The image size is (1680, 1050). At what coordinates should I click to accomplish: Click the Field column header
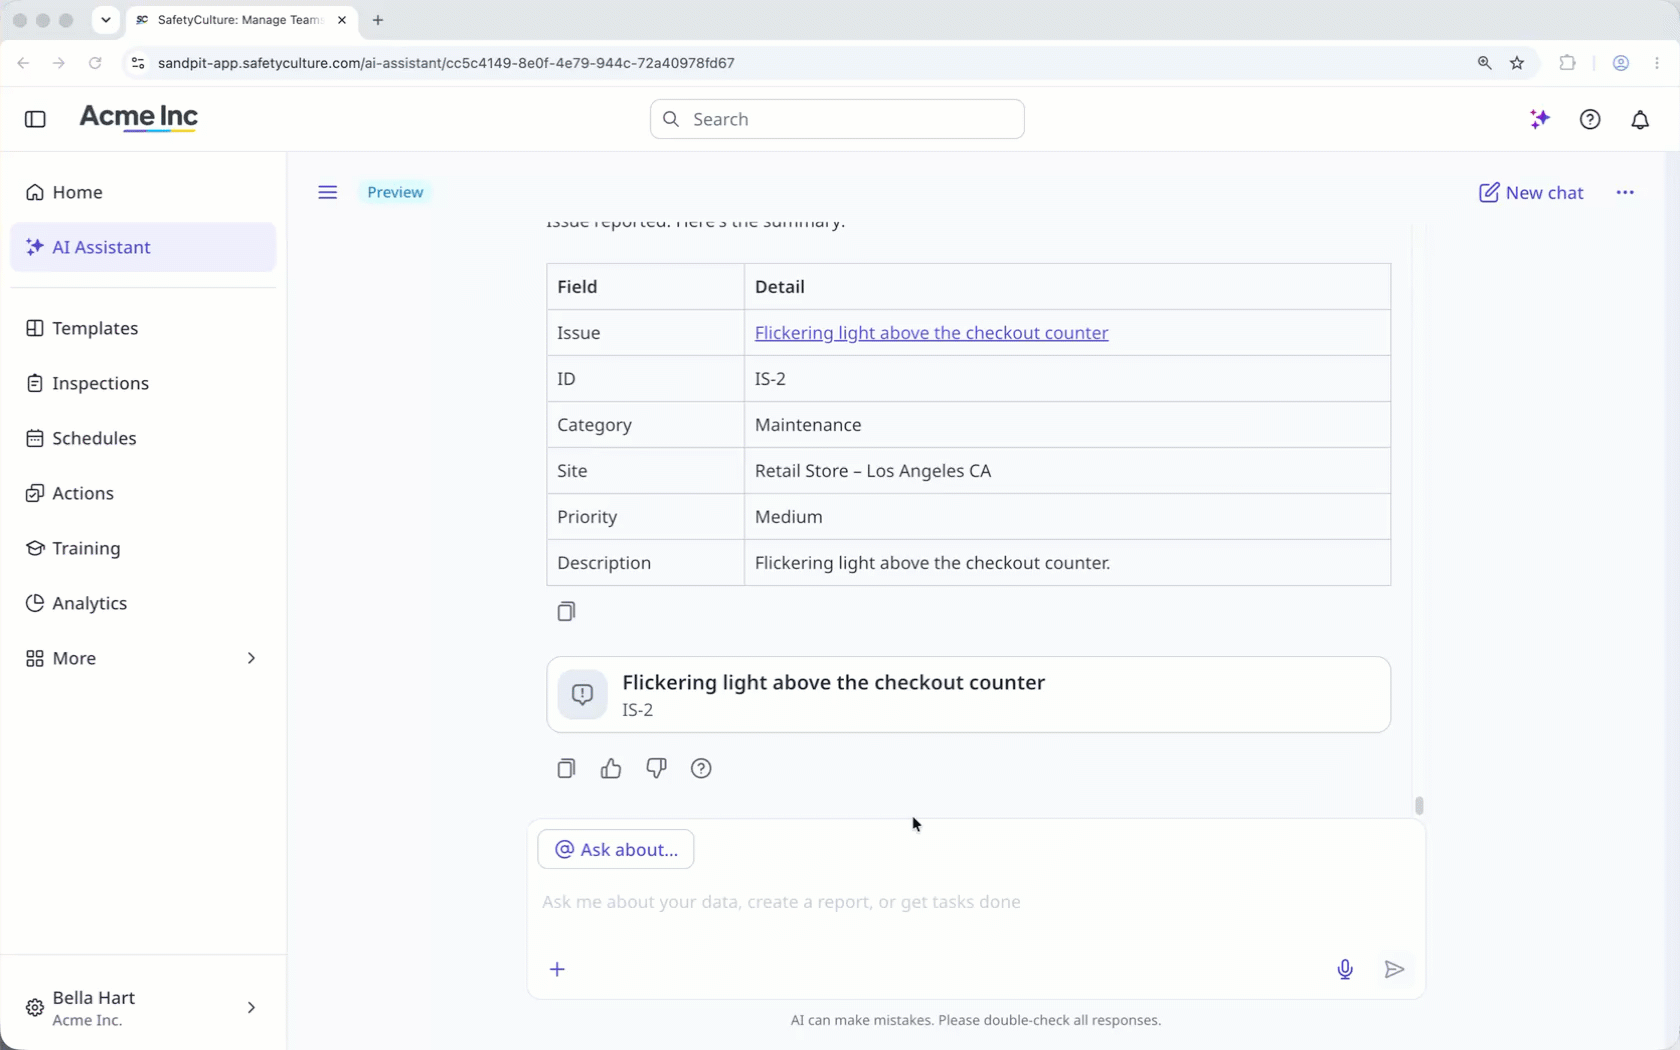pos(645,287)
